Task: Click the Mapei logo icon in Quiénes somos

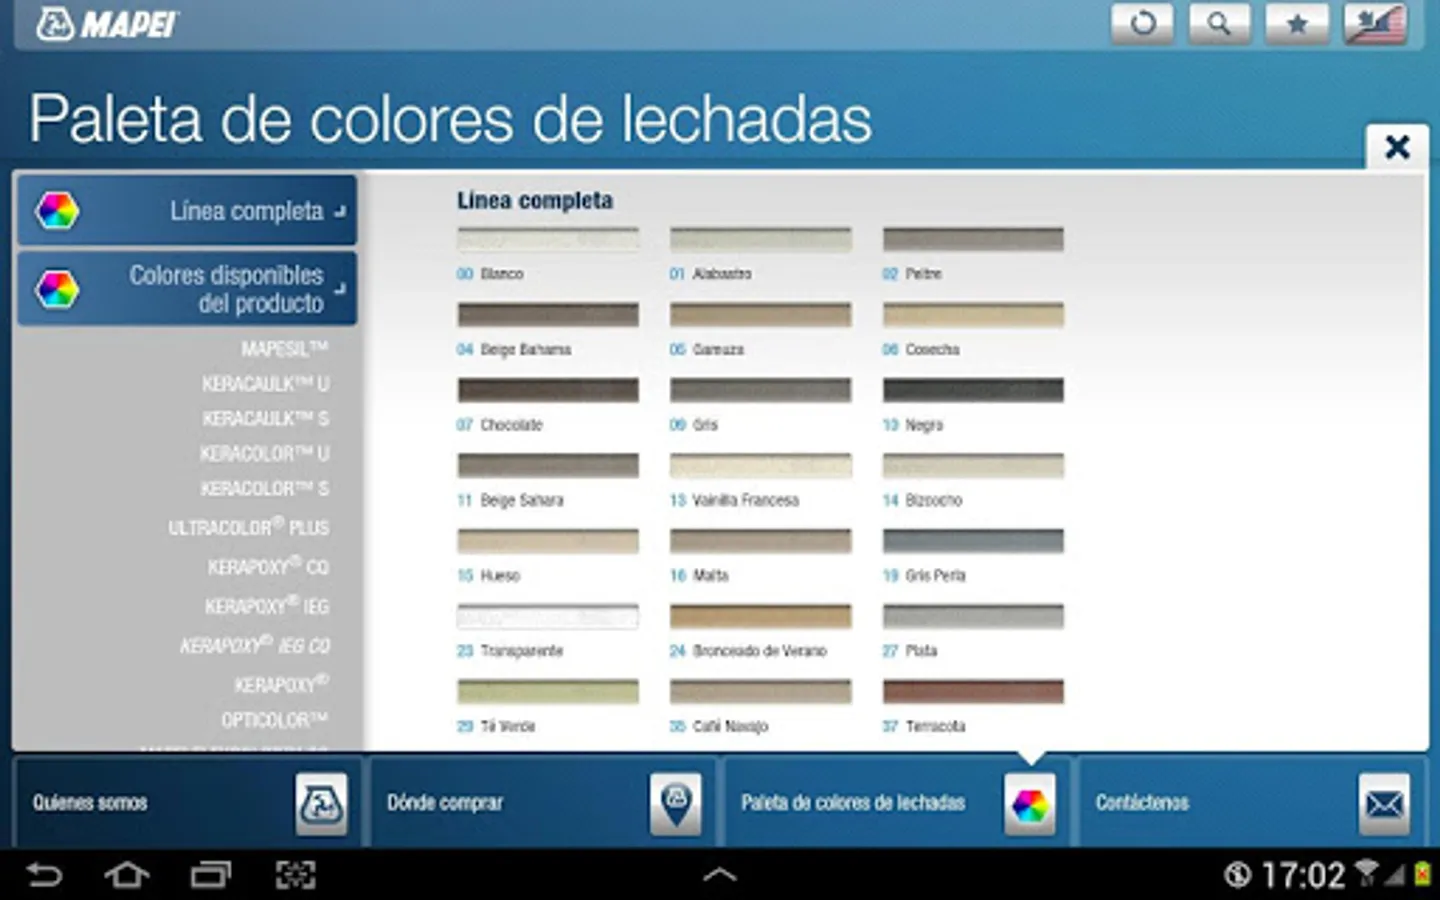Action: (x=321, y=804)
